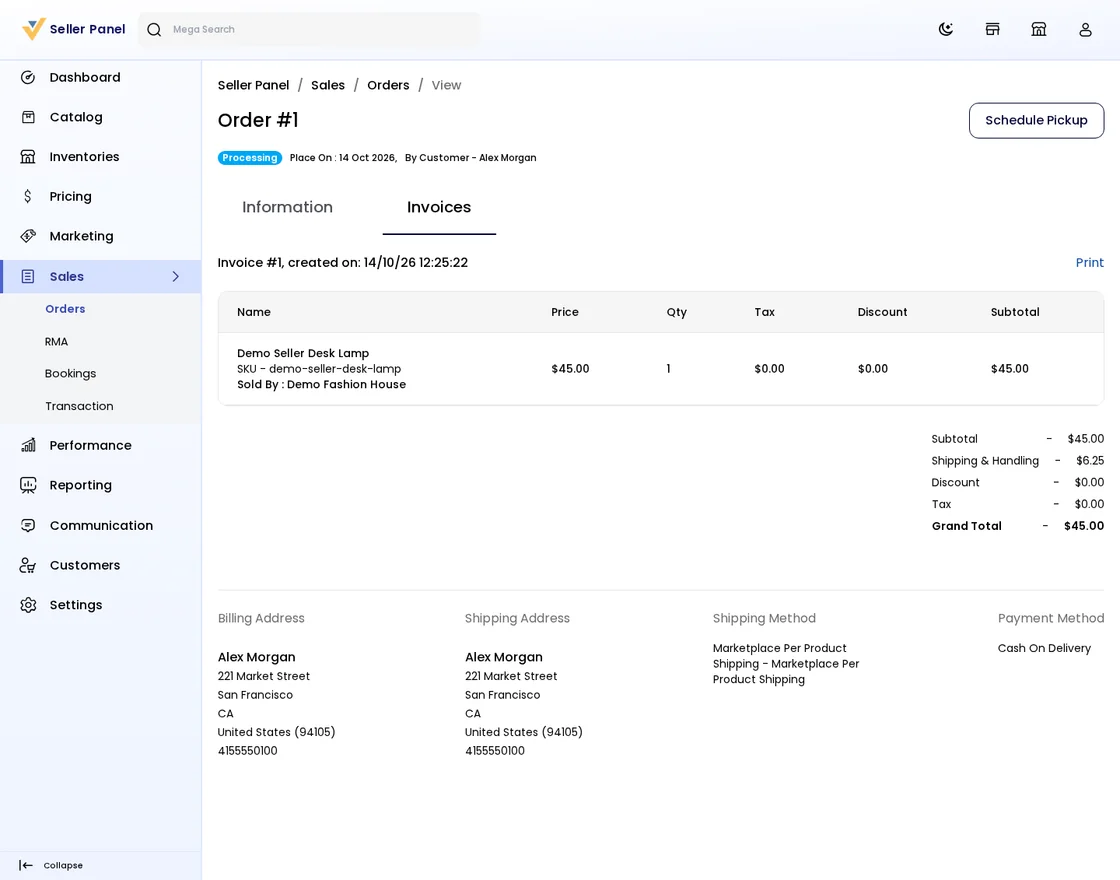Click the Discount column header
Viewport: 1120px width, 880px height.
pos(882,312)
